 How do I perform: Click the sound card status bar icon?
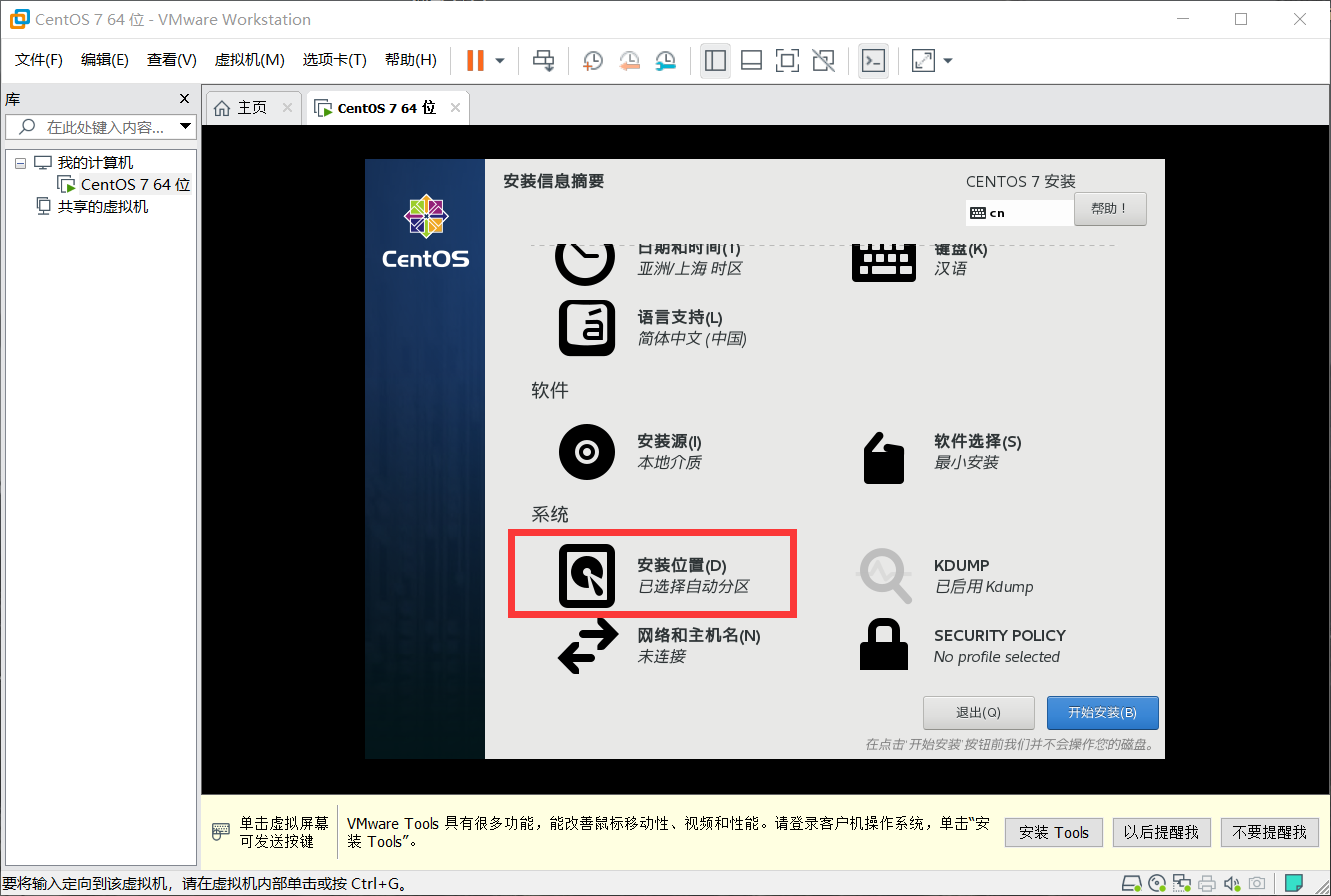point(1232,884)
